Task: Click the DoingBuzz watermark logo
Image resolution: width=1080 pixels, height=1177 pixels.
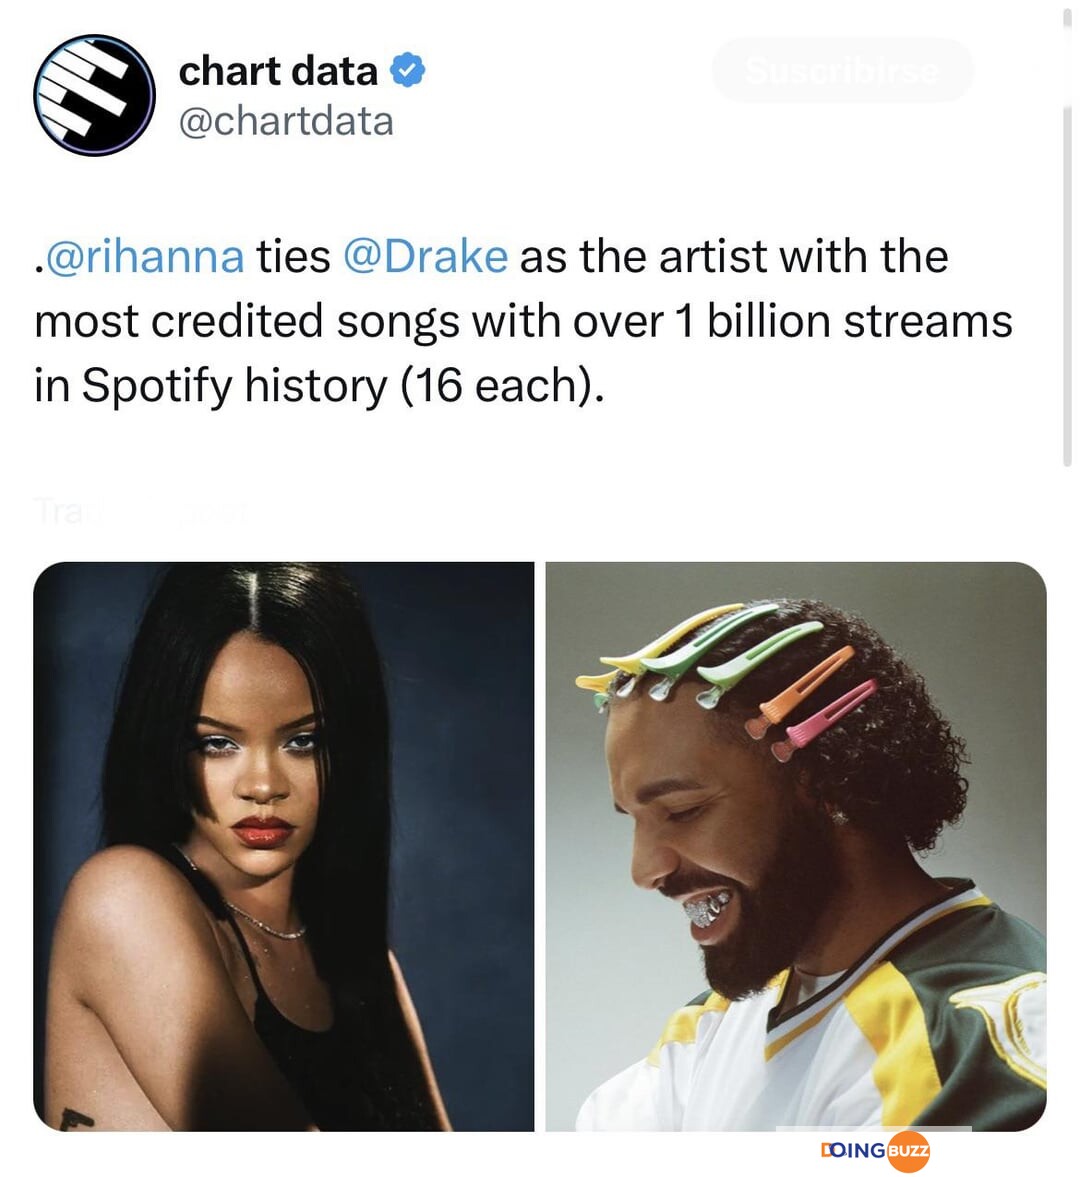Action: 875,1150
